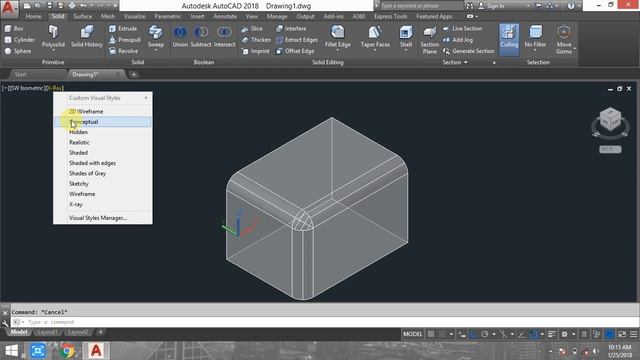The image size is (640, 360).
Task: Click the ViewCube in the viewport
Action: pos(610,120)
